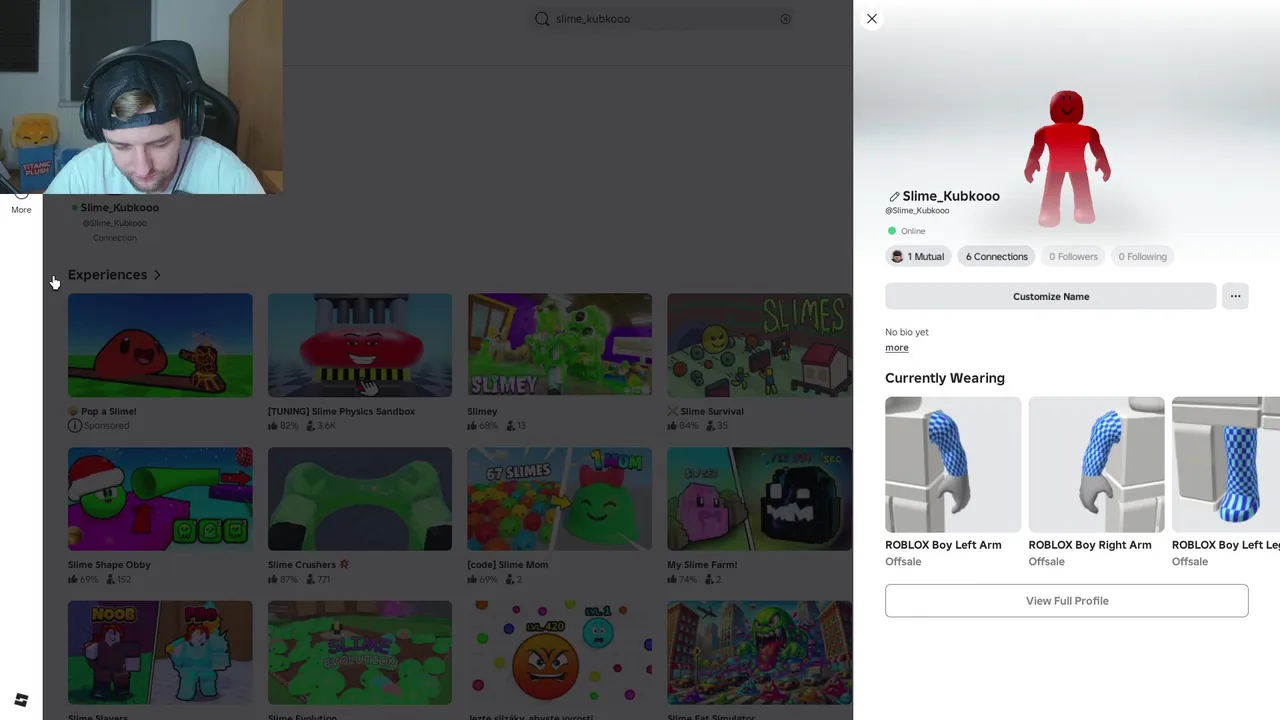Click the Slime Survival title text

pos(712,411)
